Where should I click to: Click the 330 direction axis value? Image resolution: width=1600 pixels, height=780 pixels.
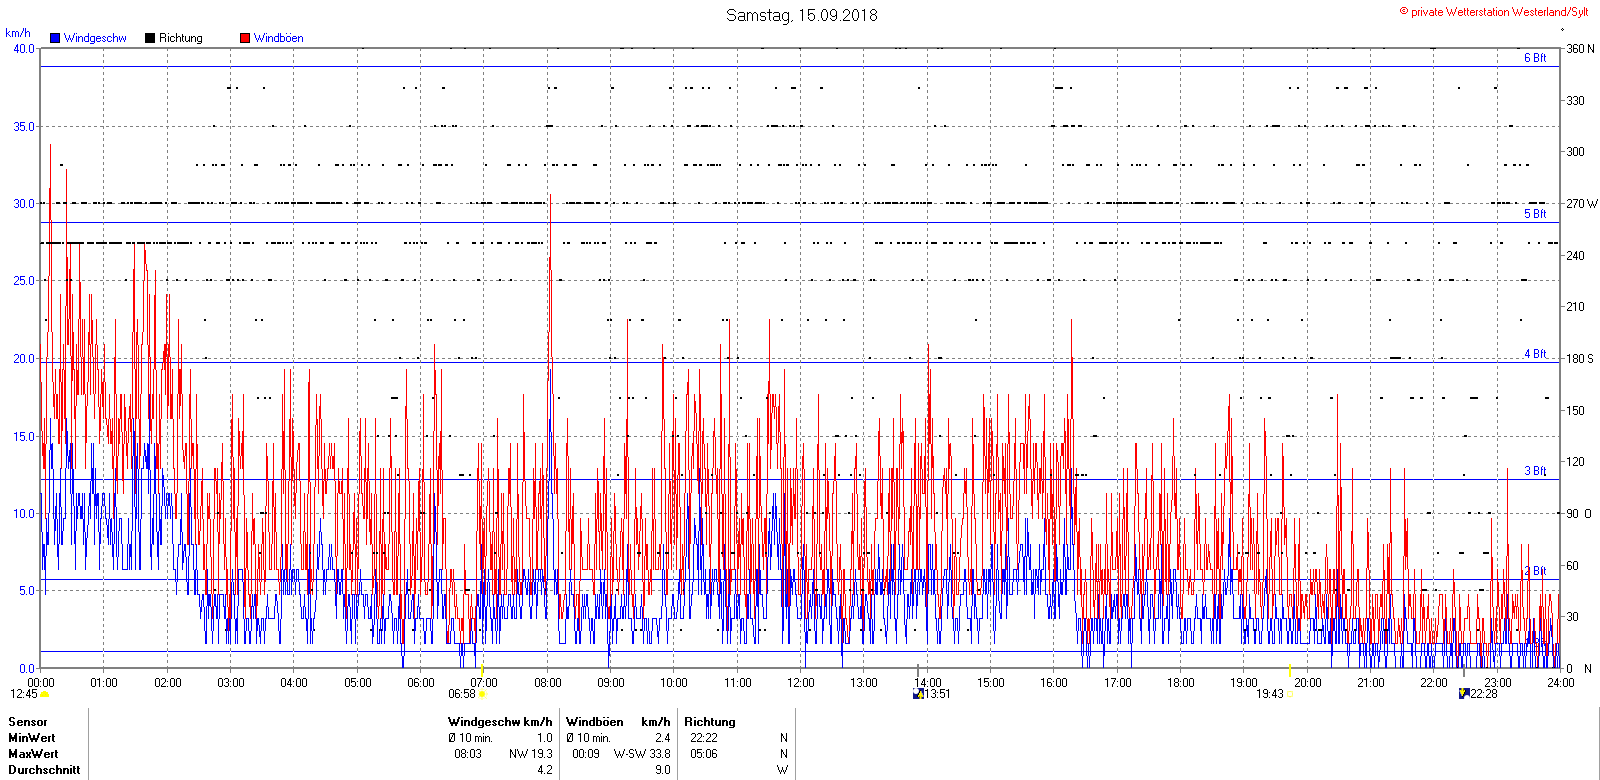[1575, 100]
